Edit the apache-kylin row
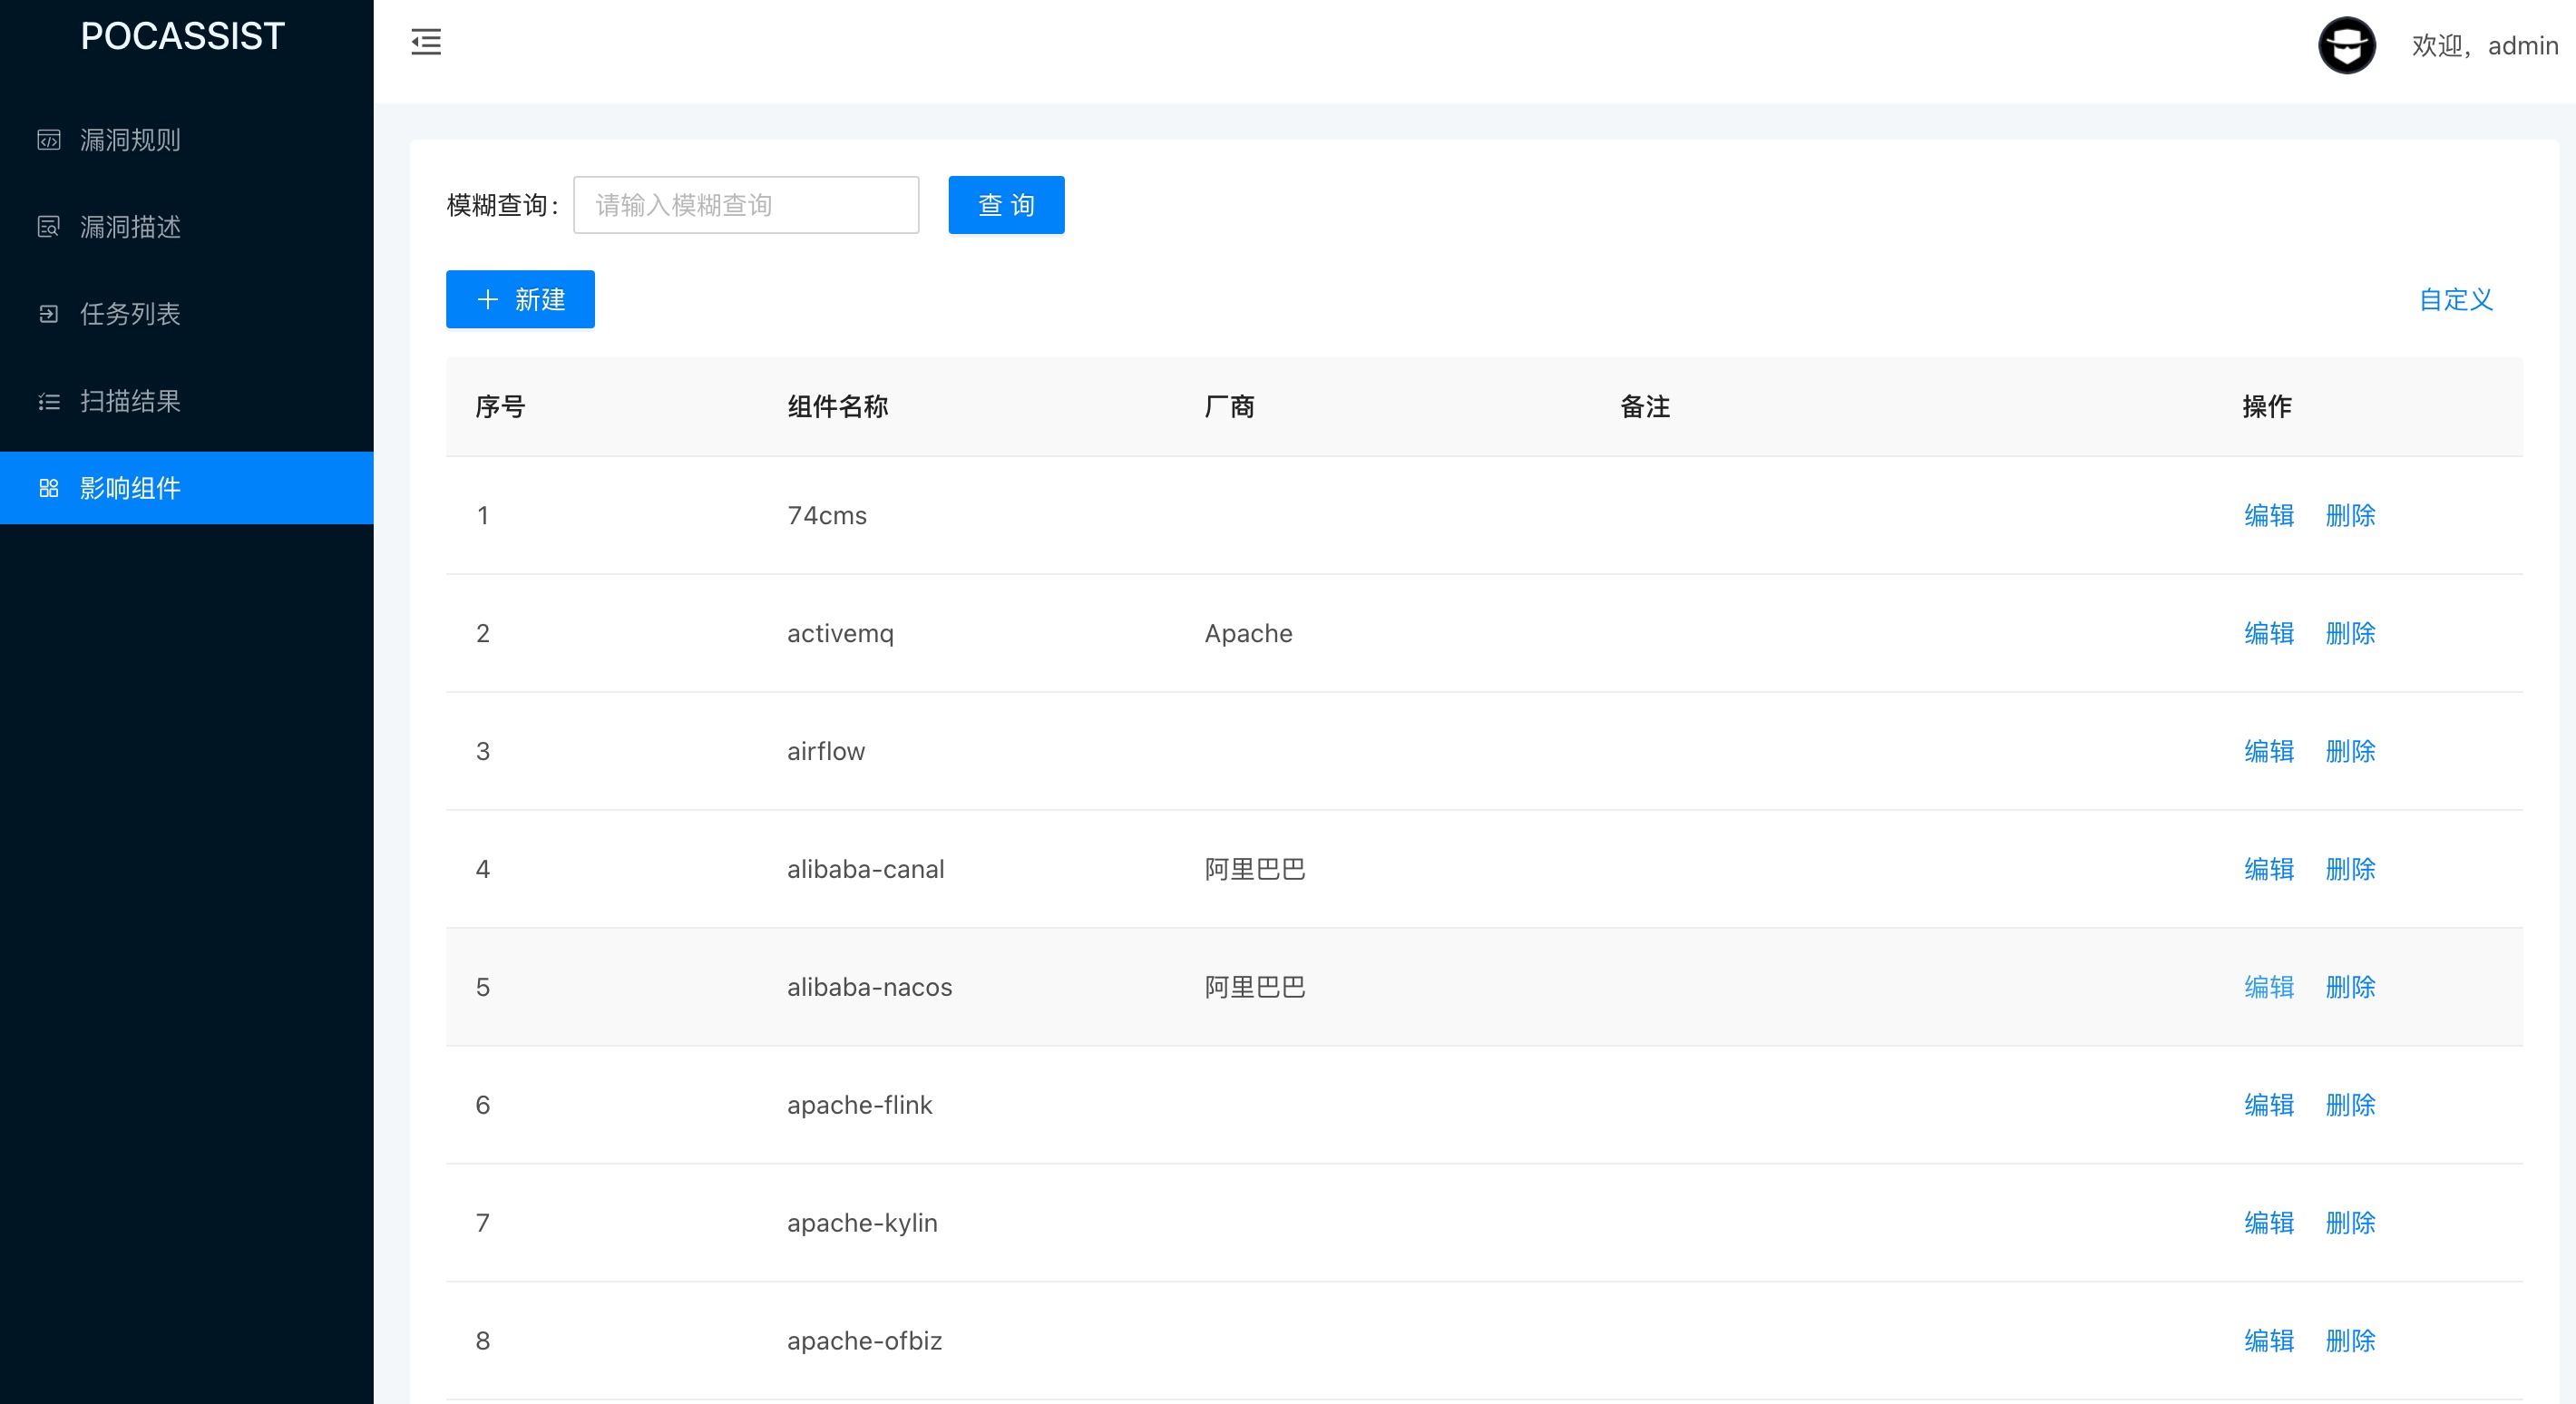 click(x=2268, y=1223)
